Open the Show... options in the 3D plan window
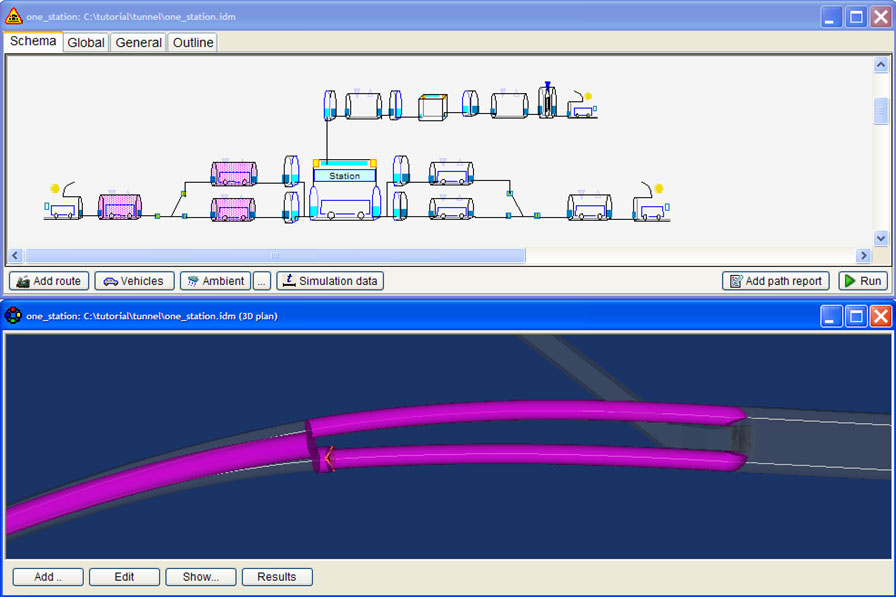The width and height of the screenshot is (896, 597). (x=201, y=577)
